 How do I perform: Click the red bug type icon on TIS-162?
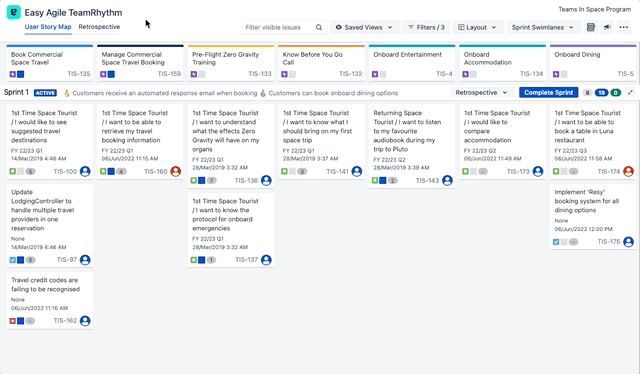tap(13, 321)
